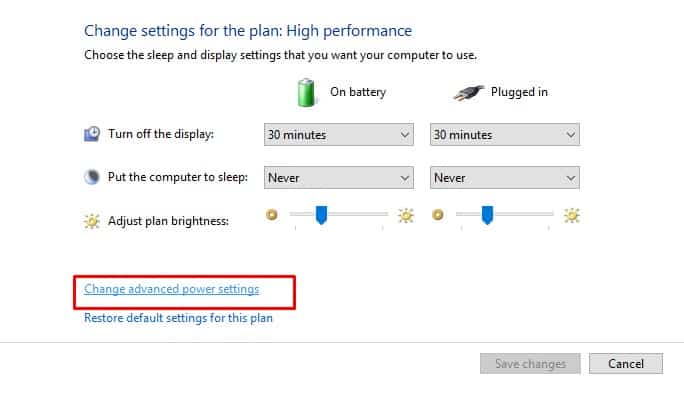Screen dimensions: 684x394
Task: Click the On battery brightness slider handle
Action: coord(321,215)
